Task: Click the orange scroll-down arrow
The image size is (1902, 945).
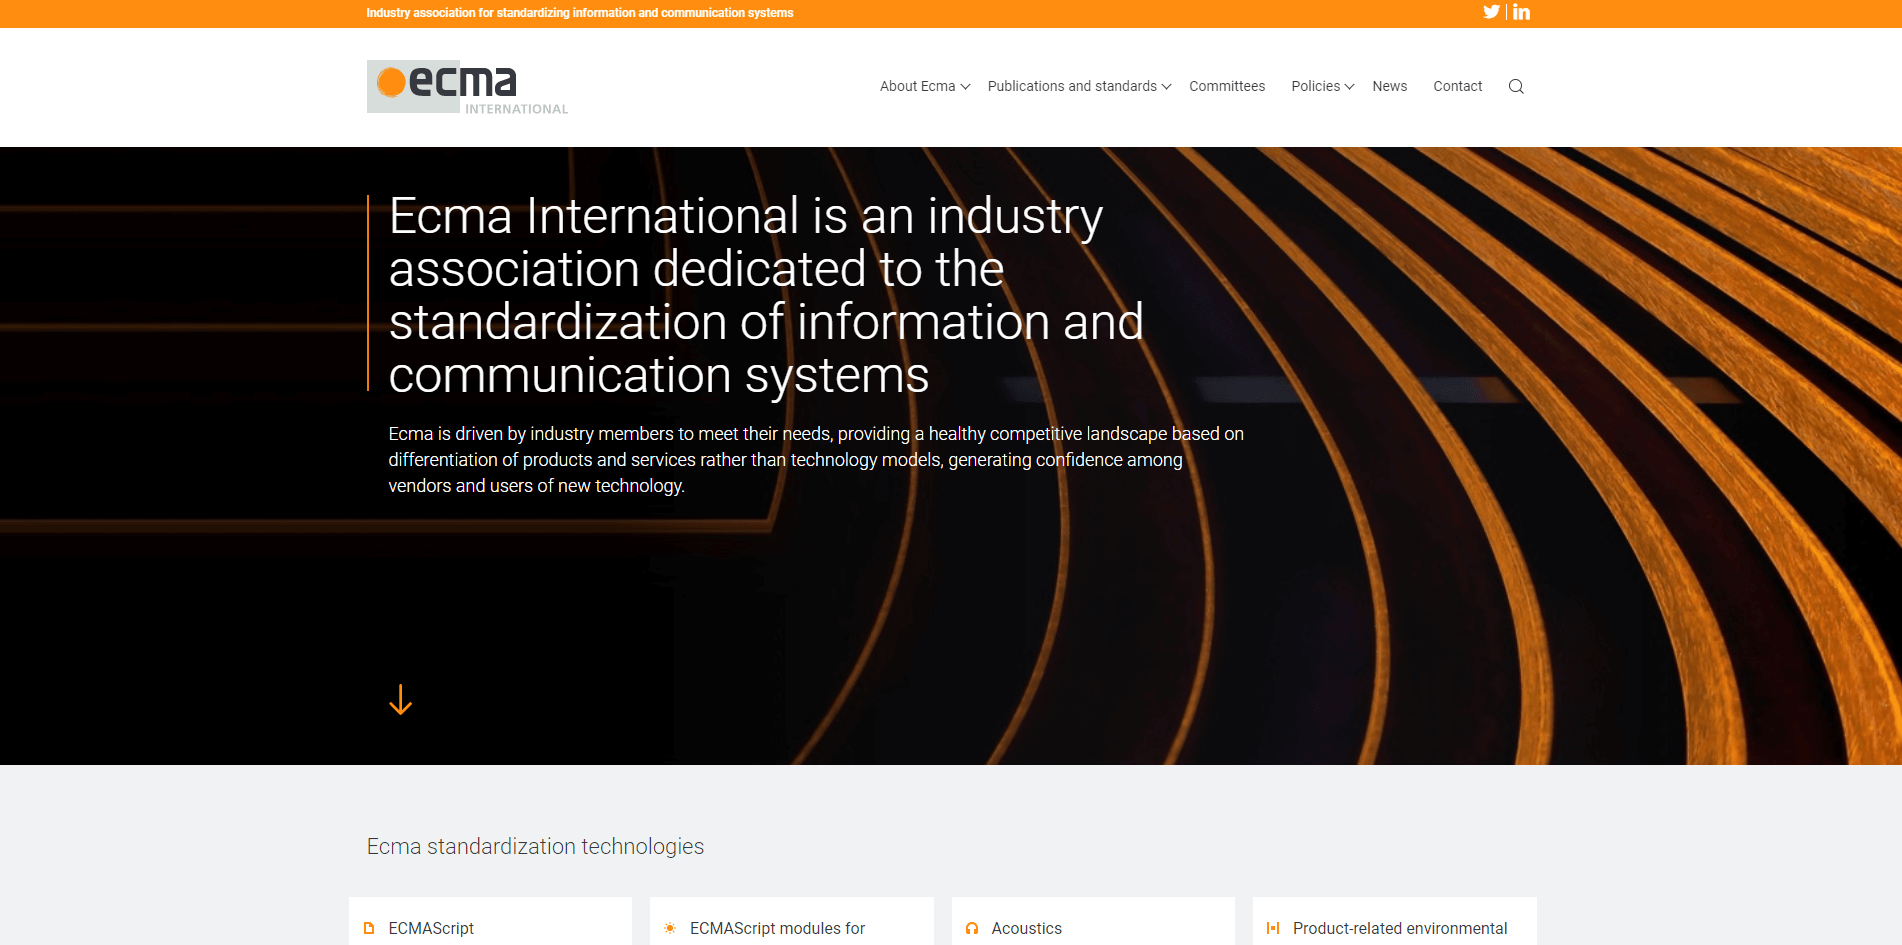Action: [400, 700]
